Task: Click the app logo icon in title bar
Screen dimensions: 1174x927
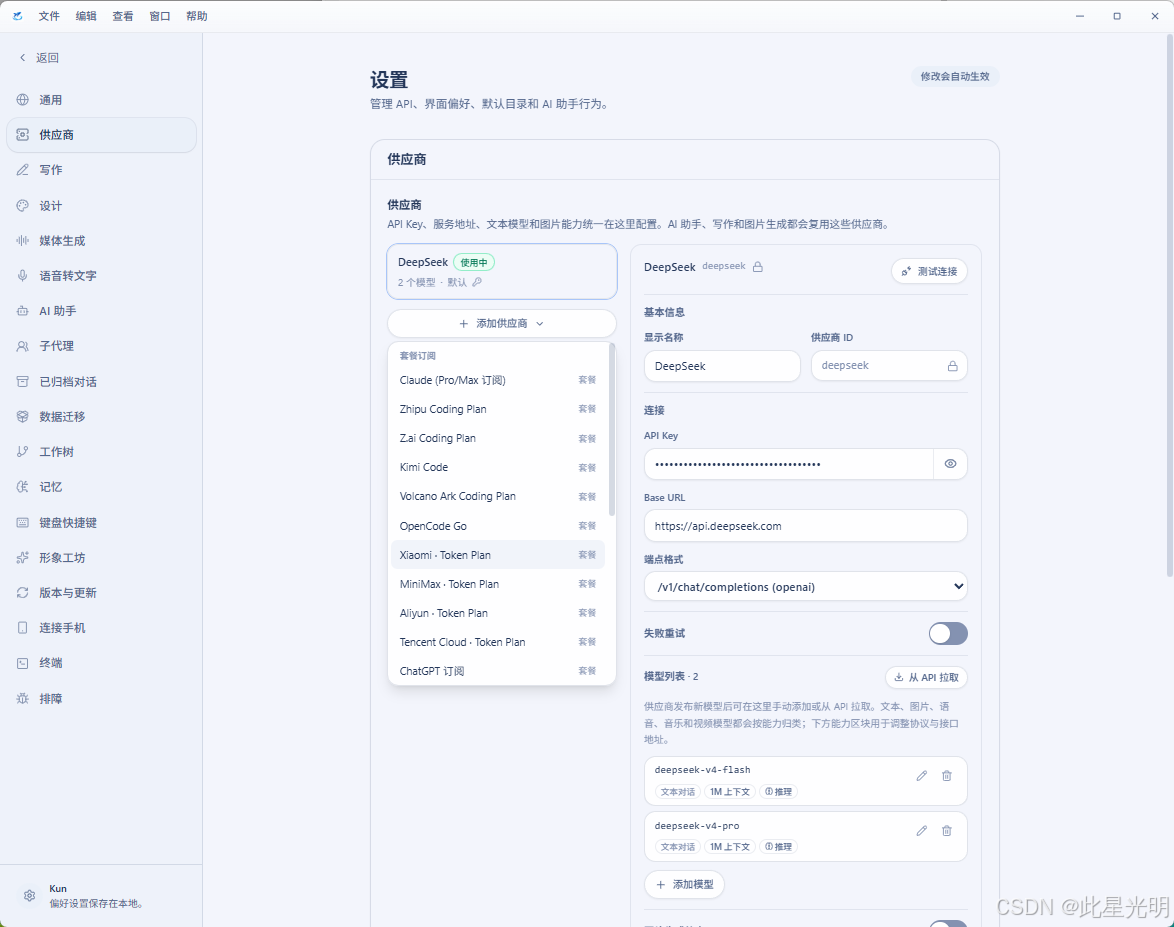Action: click(x=18, y=16)
